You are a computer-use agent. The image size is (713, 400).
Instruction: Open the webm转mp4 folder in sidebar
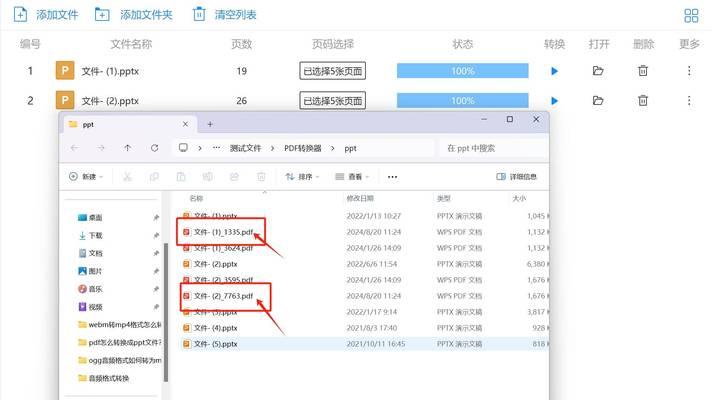(x=120, y=325)
